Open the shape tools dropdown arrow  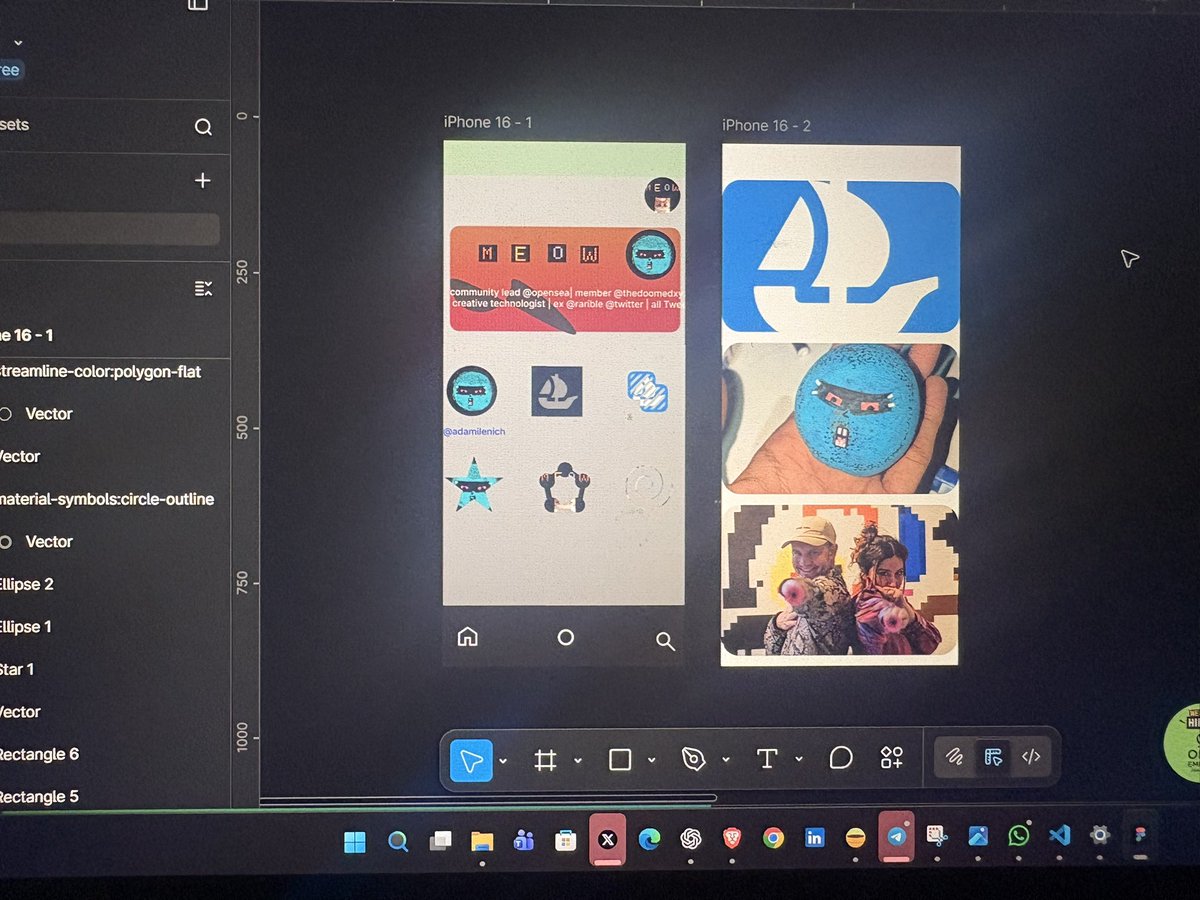click(x=651, y=760)
